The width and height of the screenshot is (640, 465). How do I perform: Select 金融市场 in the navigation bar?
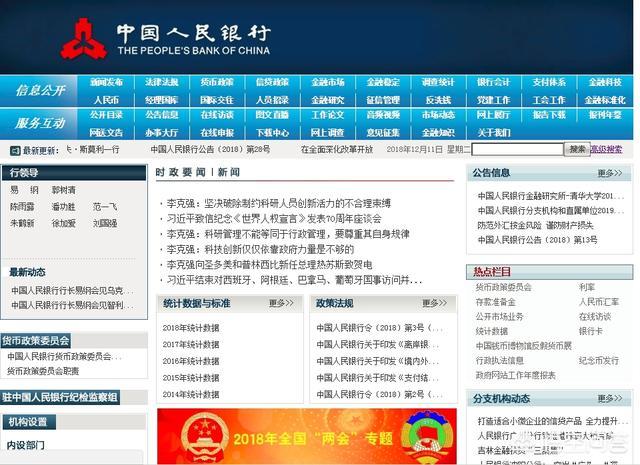[x=328, y=82]
